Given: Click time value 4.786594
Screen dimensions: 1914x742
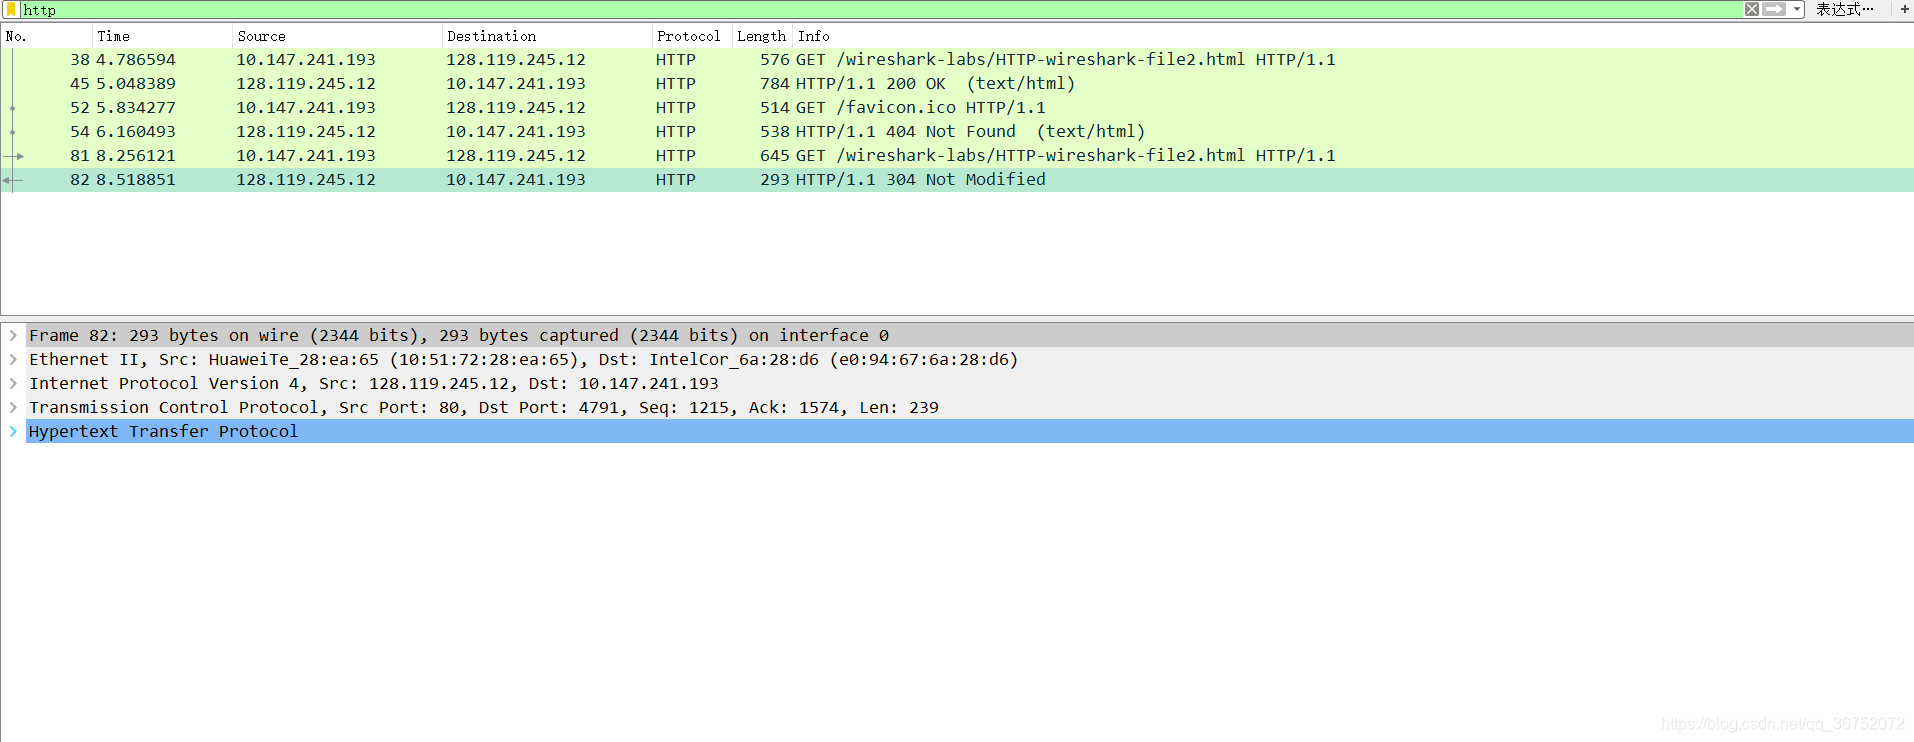Looking at the screenshot, I should [136, 60].
